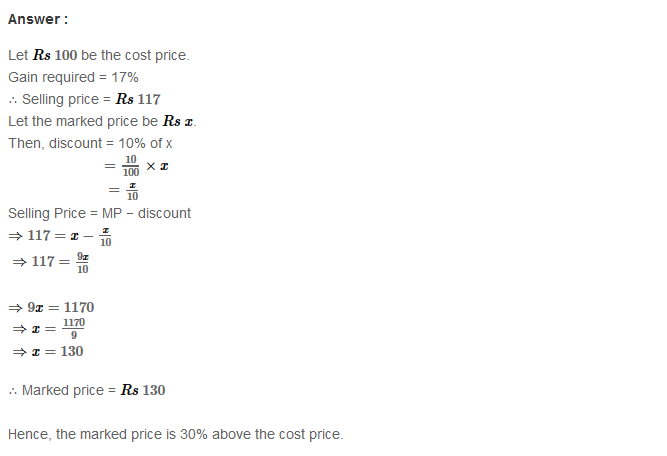The height and width of the screenshot is (456, 667).
Task: Click the "Answer :" heading
Action: [x=38, y=19]
